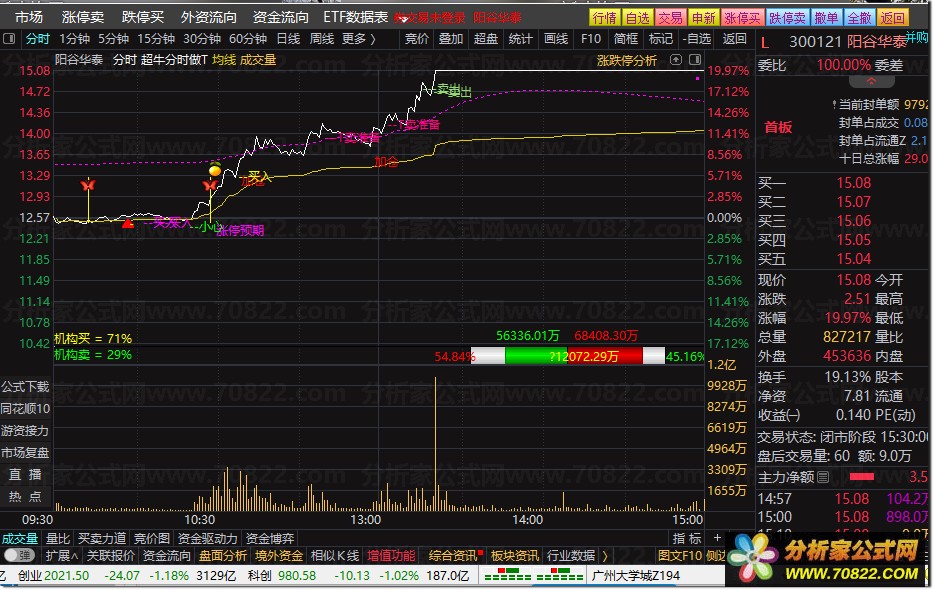Select the 量比 sub-chart tab
935x590 pixels.
(58, 539)
